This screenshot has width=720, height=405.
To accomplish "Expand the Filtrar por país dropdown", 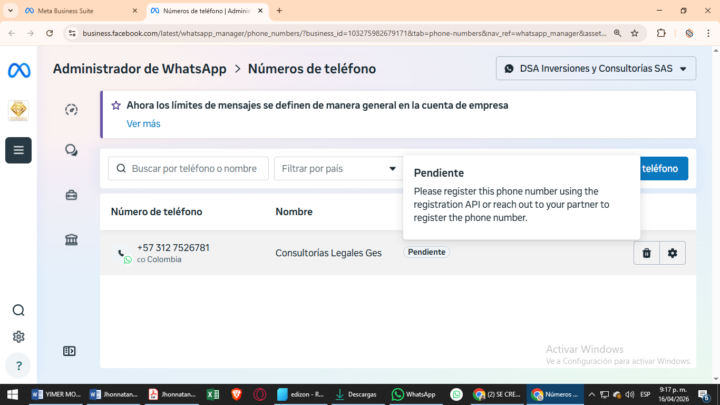I will 338,169.
